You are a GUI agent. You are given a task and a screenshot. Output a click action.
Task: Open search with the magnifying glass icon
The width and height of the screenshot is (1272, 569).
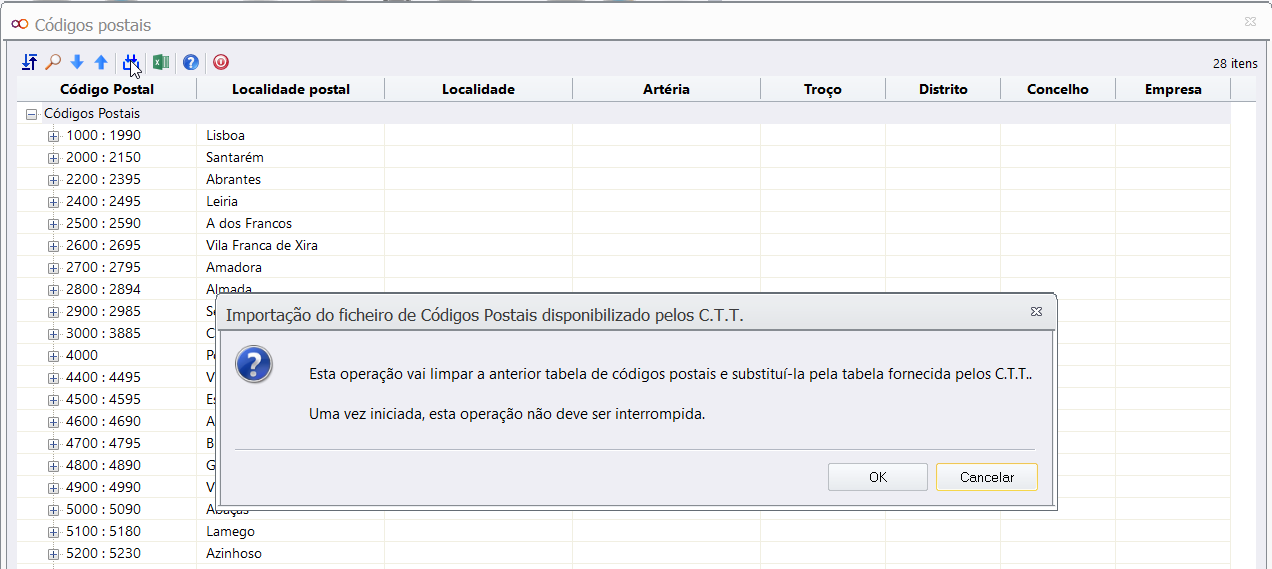(x=54, y=63)
